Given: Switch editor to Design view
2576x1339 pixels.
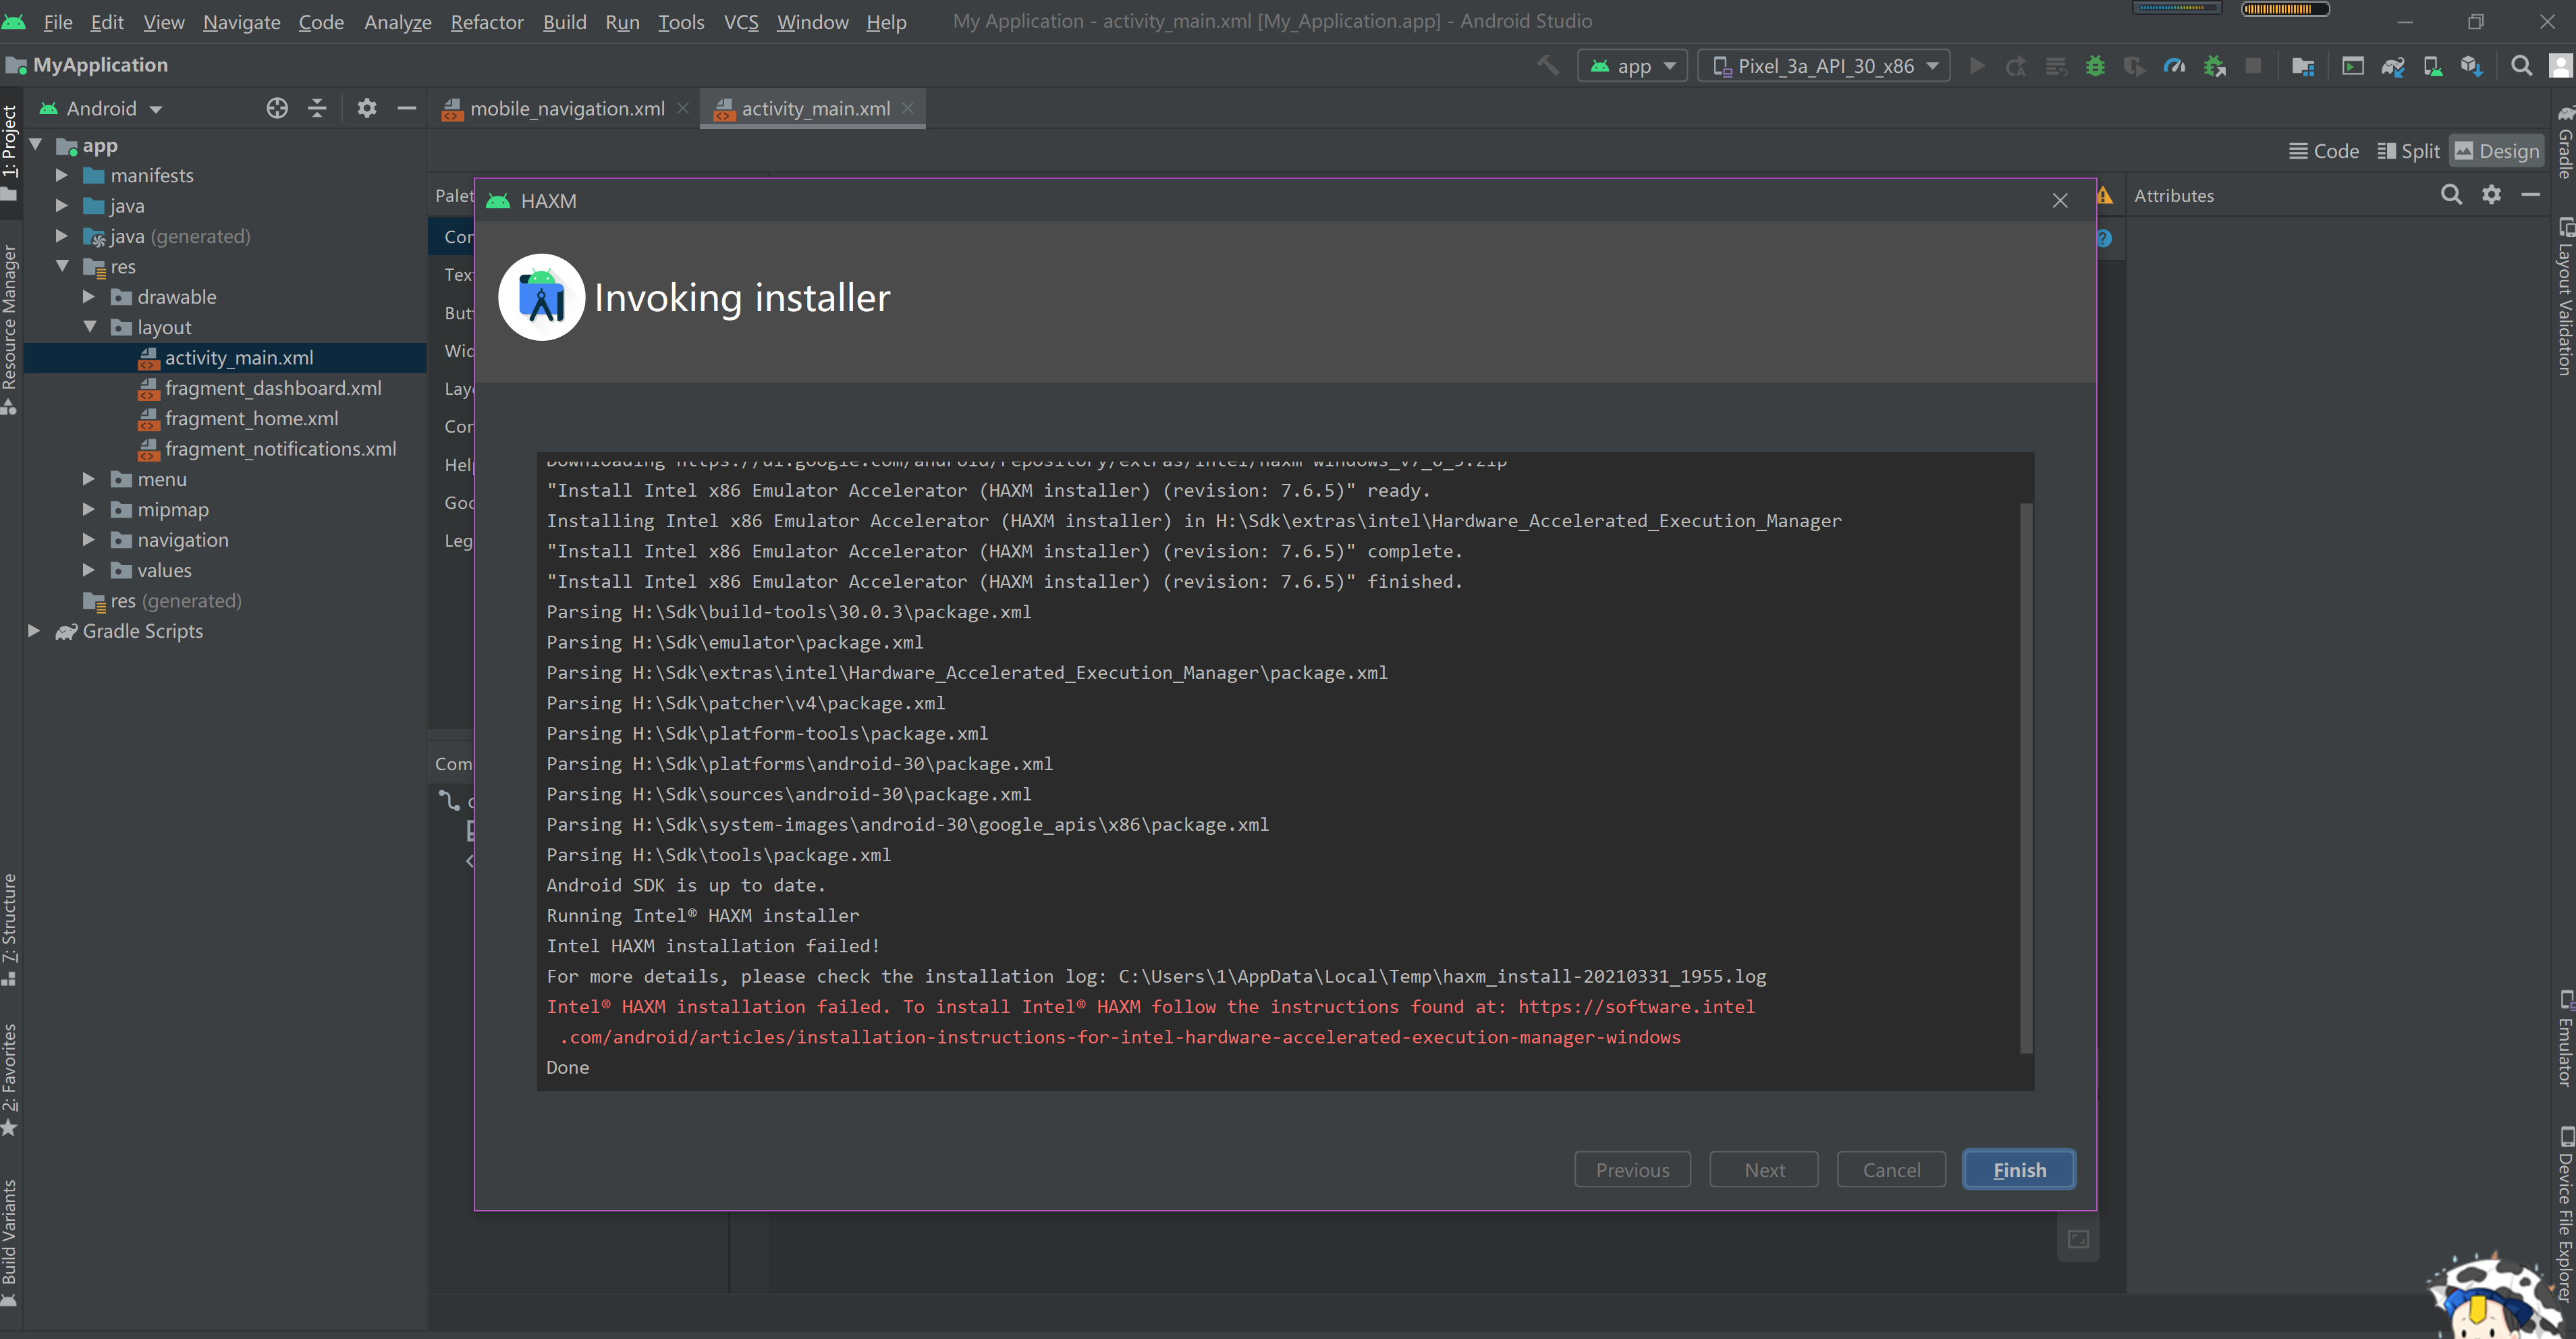Looking at the screenshot, I should [x=2497, y=151].
